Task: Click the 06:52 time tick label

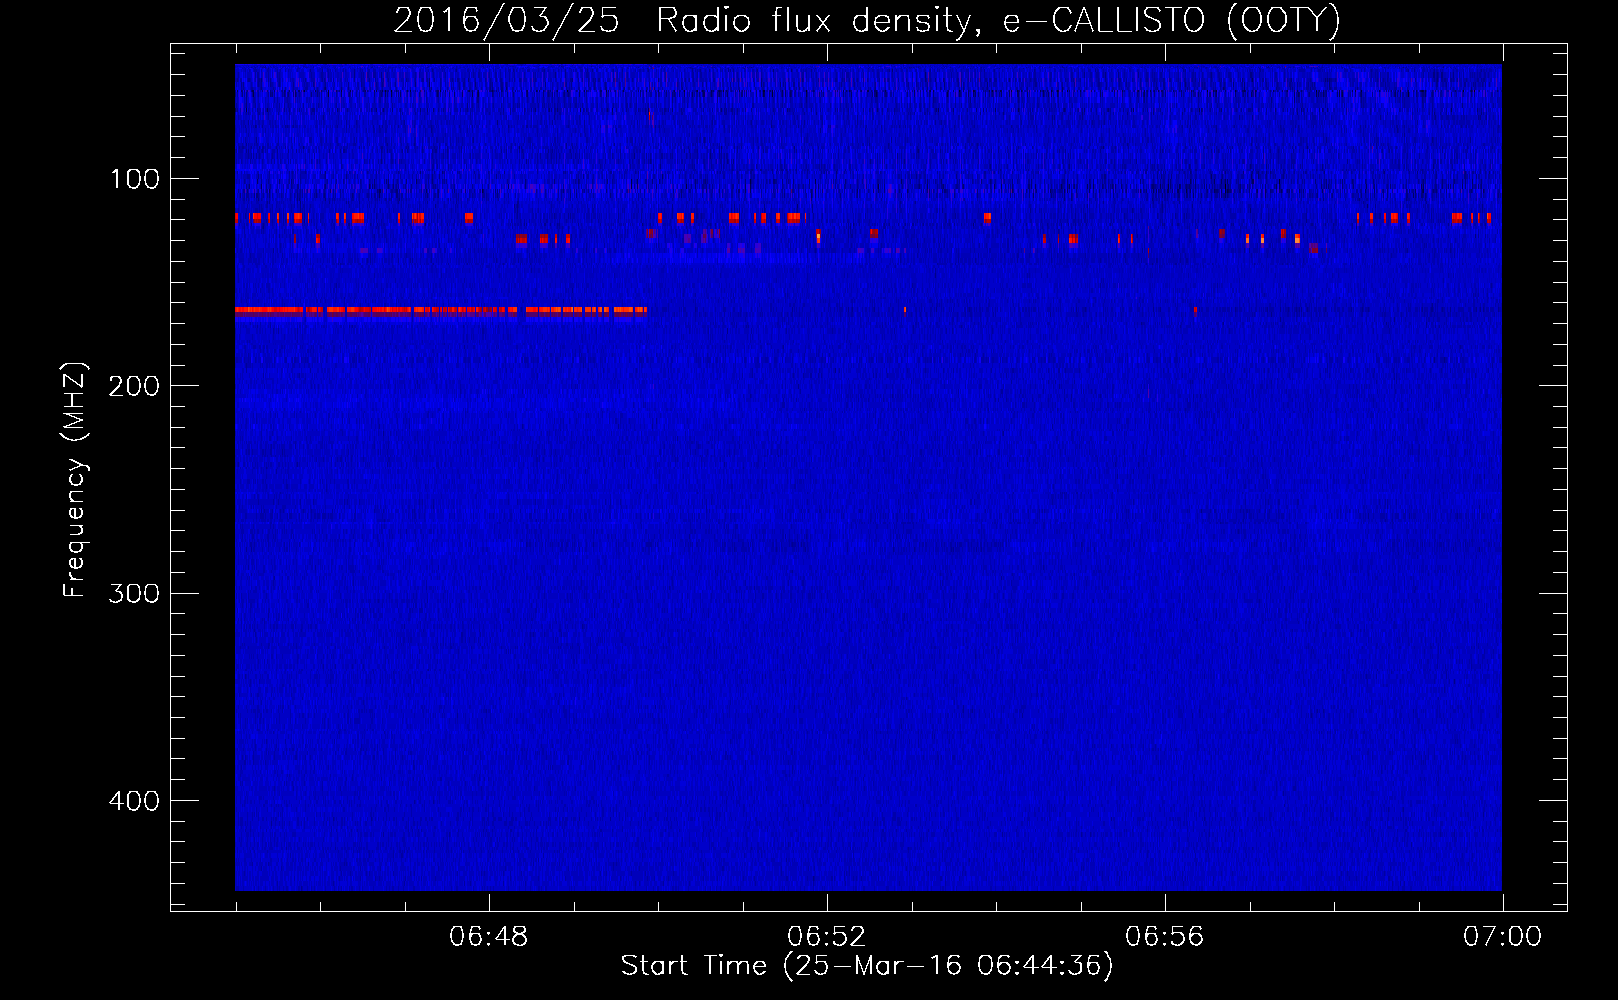Action: click(x=827, y=937)
